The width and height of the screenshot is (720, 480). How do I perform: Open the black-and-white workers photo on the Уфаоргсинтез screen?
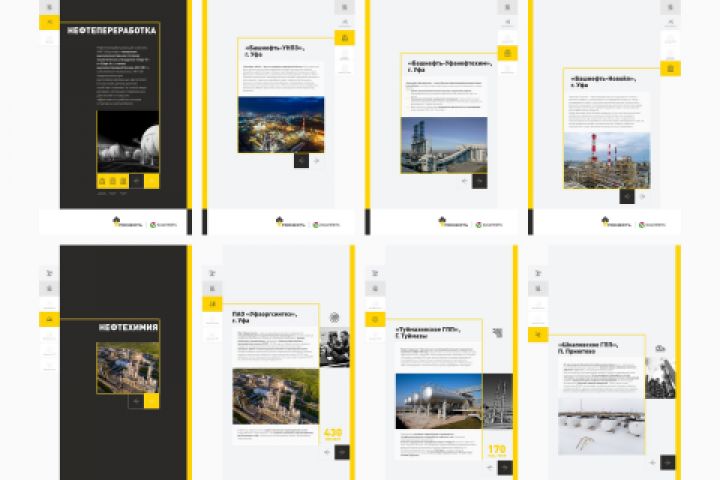(x=335, y=347)
